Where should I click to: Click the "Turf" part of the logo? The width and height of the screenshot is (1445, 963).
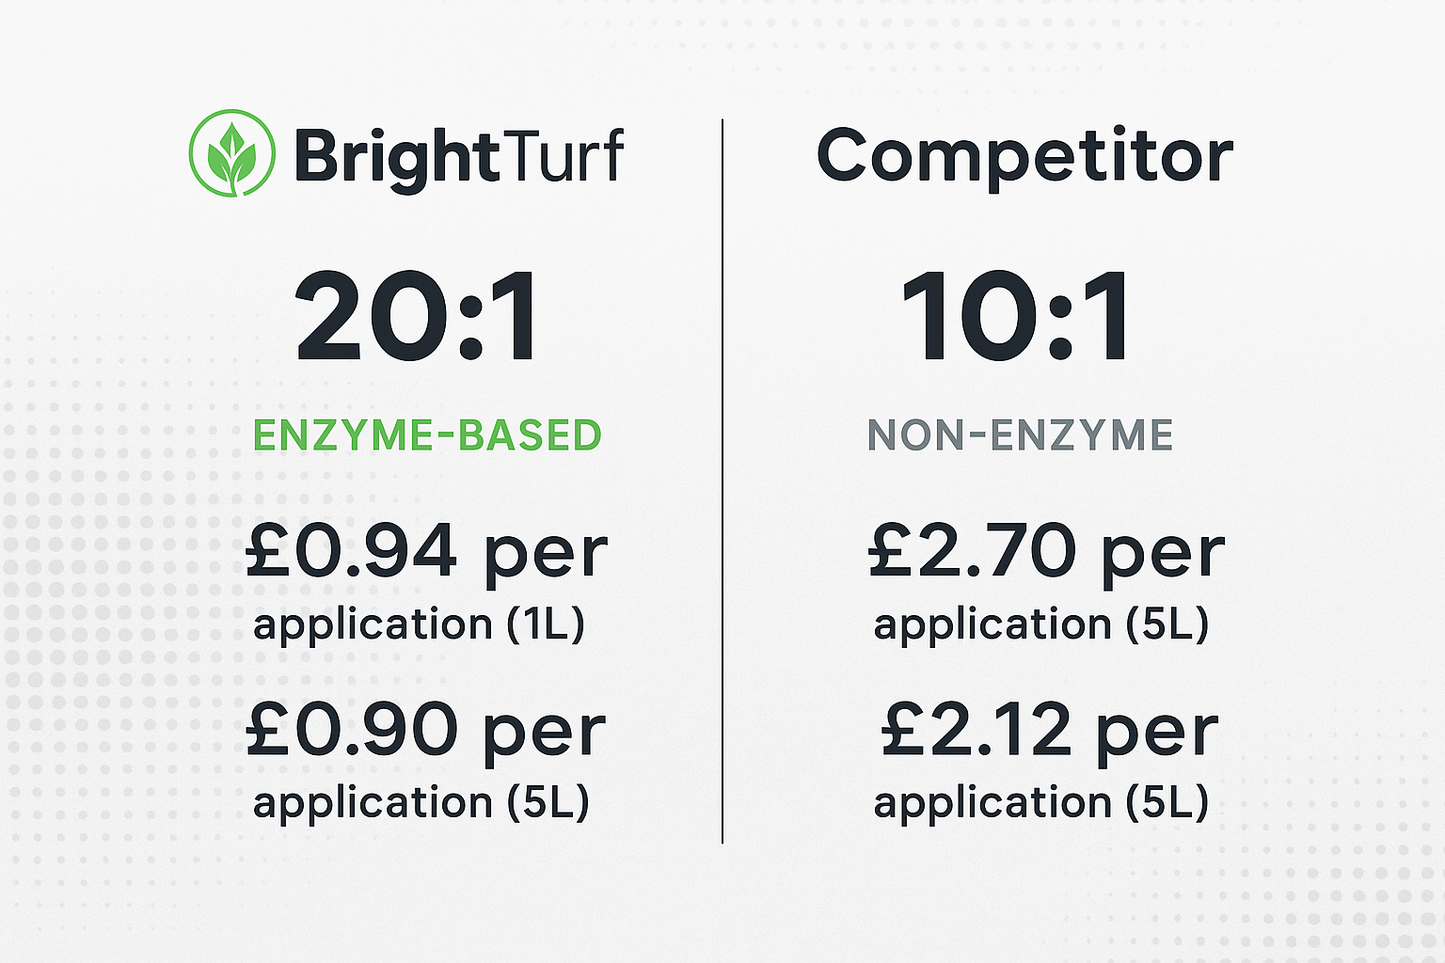[x=563, y=155]
